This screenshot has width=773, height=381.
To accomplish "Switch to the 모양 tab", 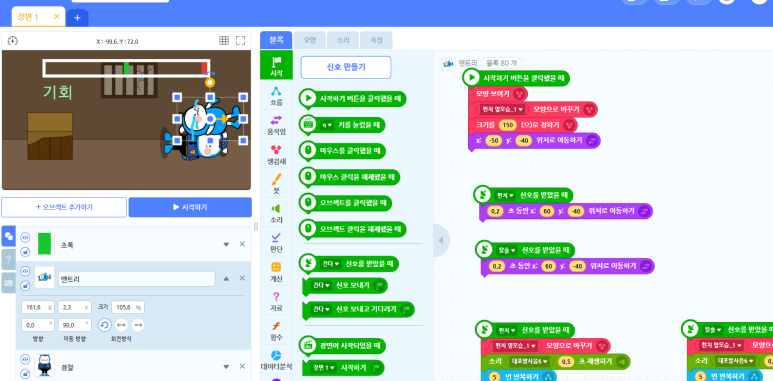I will 310,40.
